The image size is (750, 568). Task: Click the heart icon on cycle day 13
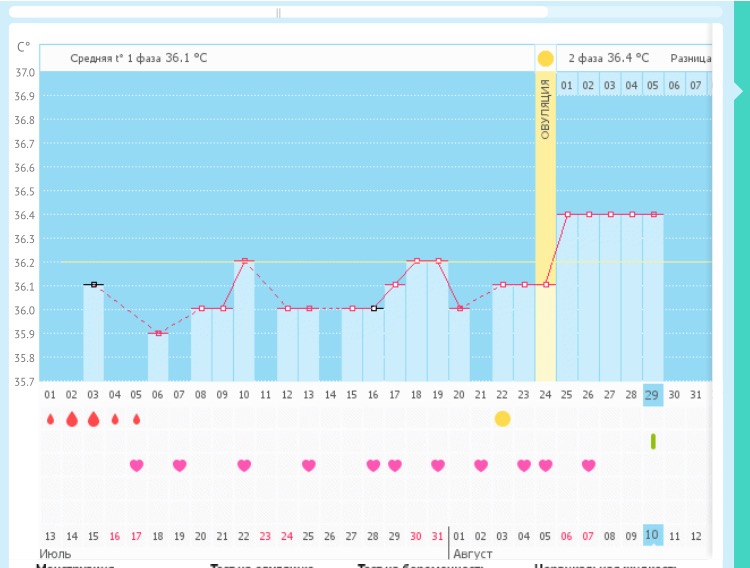(x=309, y=465)
